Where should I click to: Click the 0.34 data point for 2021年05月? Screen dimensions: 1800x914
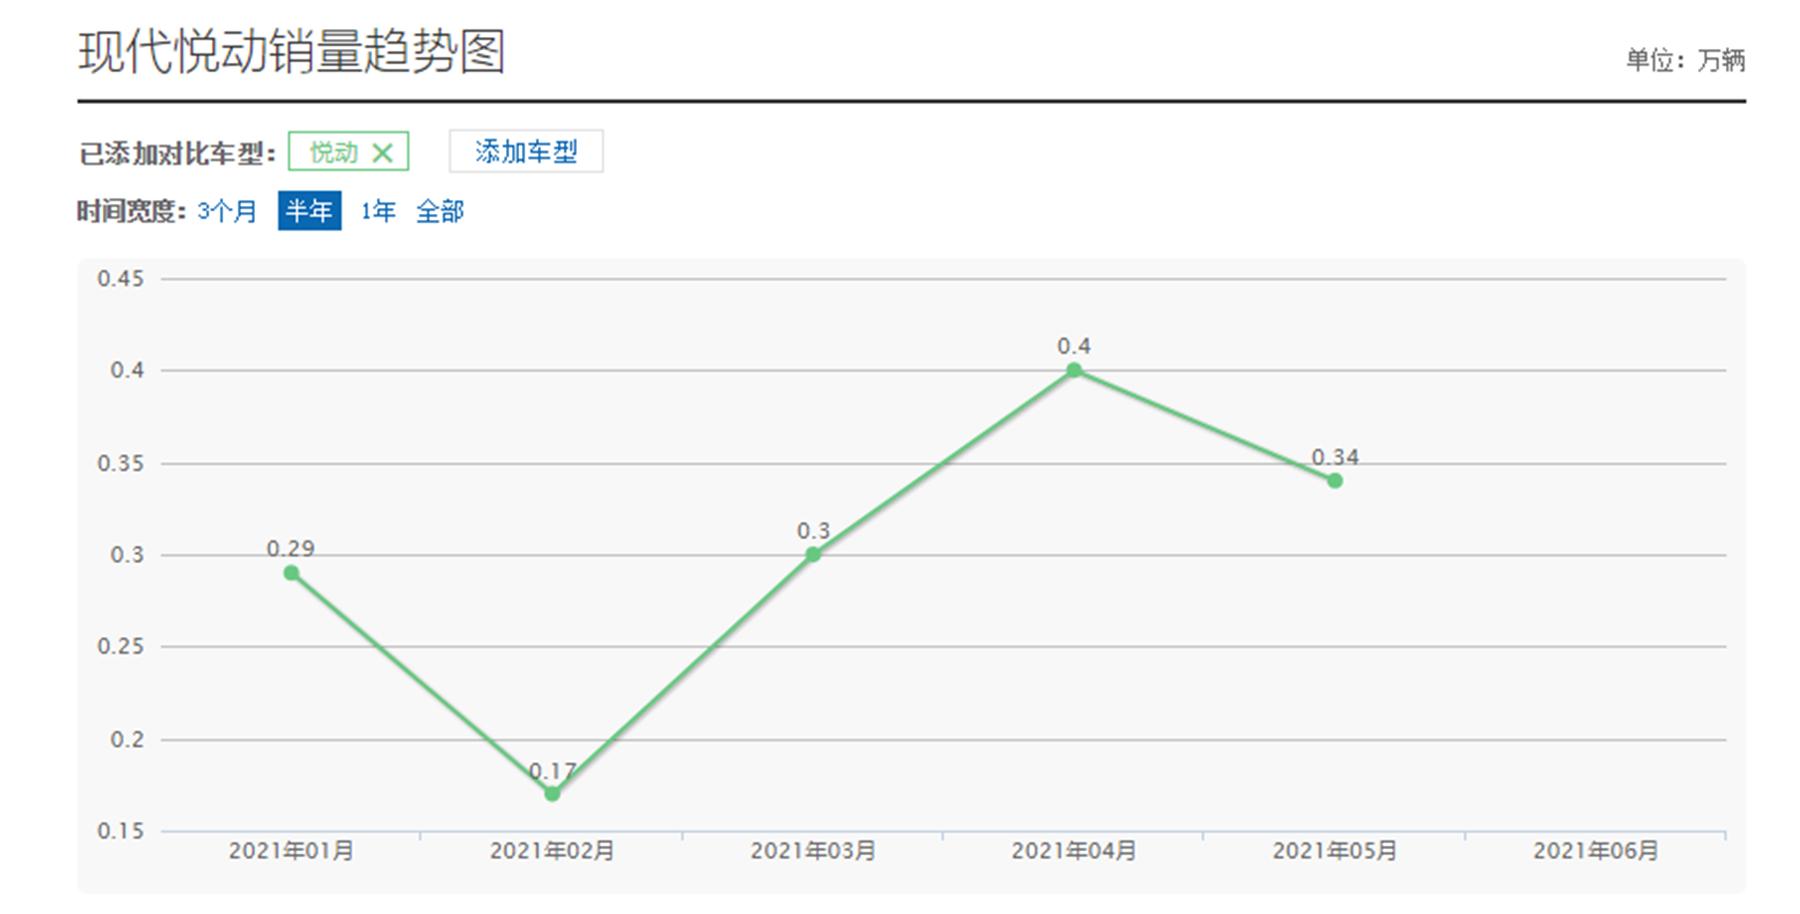point(1335,481)
